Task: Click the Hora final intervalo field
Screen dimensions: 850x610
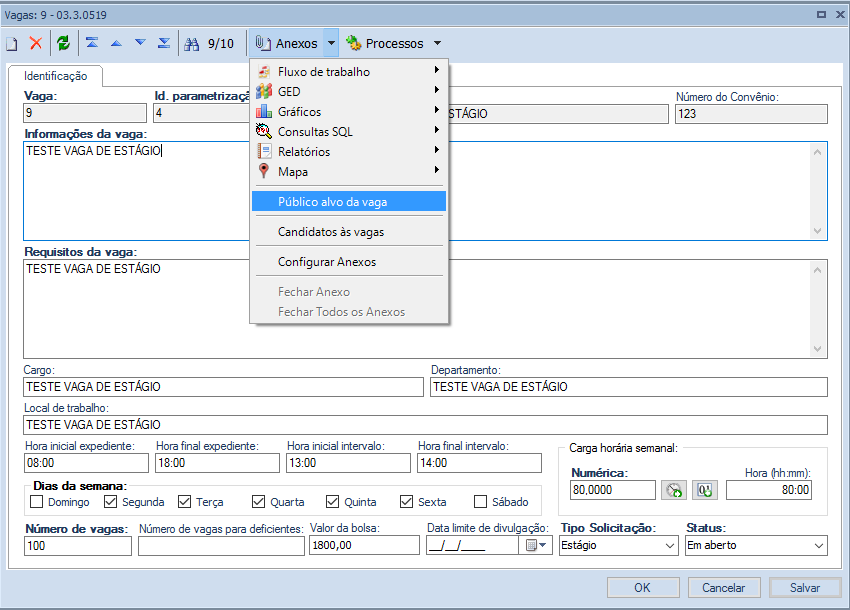Action: 480,463
